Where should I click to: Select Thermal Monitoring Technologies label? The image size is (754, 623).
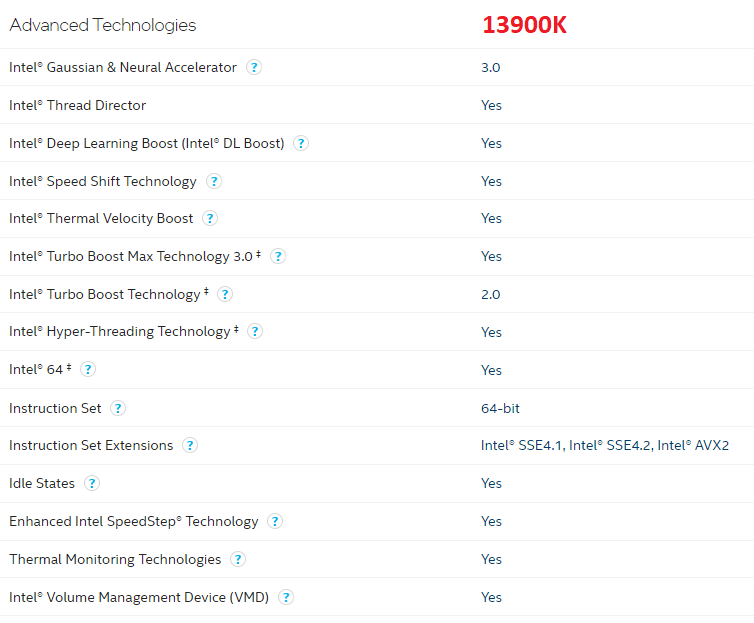pyautogui.click(x=115, y=559)
